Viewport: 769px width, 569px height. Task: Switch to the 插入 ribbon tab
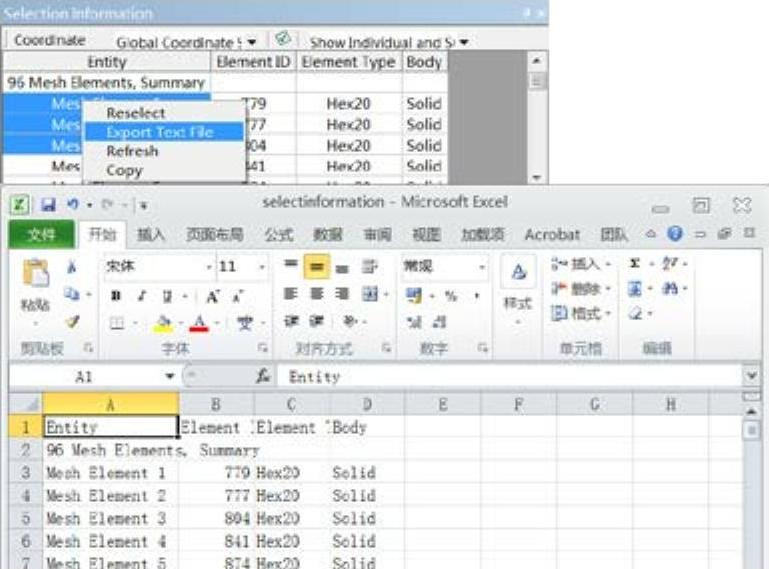[151, 234]
